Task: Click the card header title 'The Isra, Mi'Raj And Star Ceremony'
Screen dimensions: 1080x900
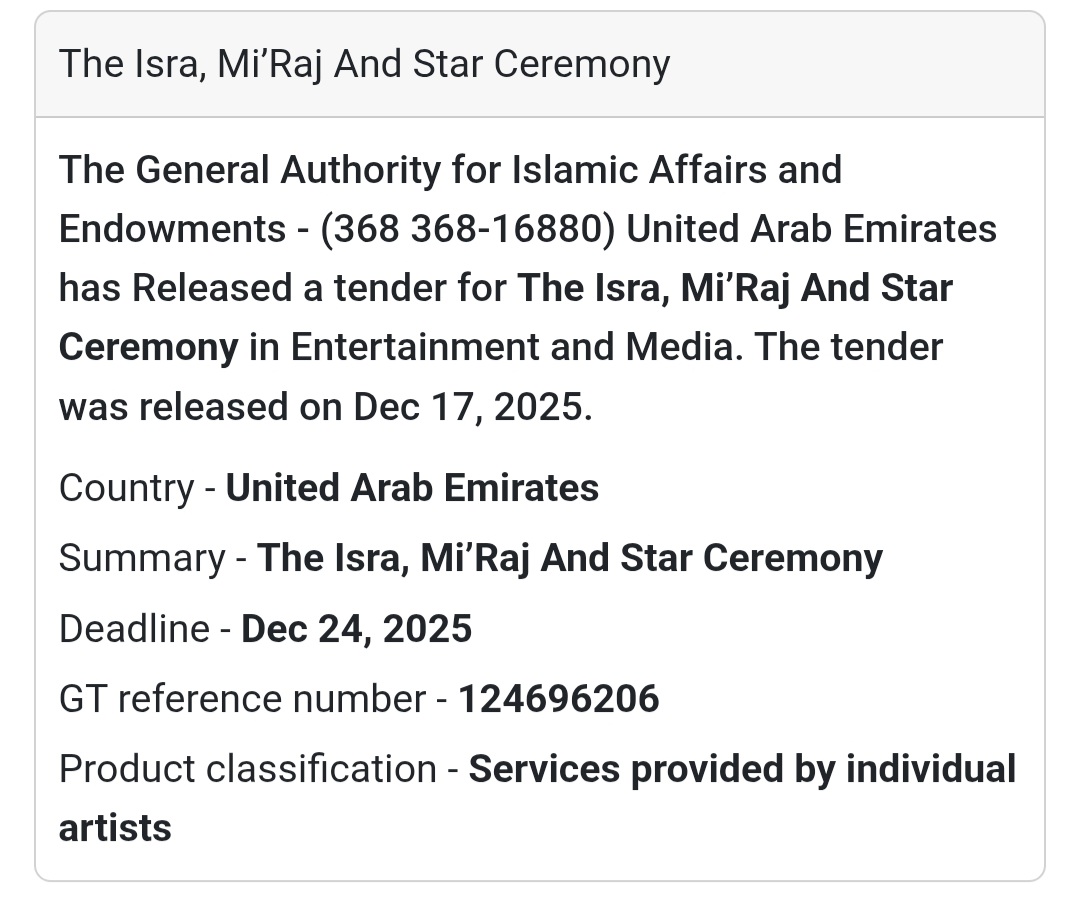Action: click(364, 65)
